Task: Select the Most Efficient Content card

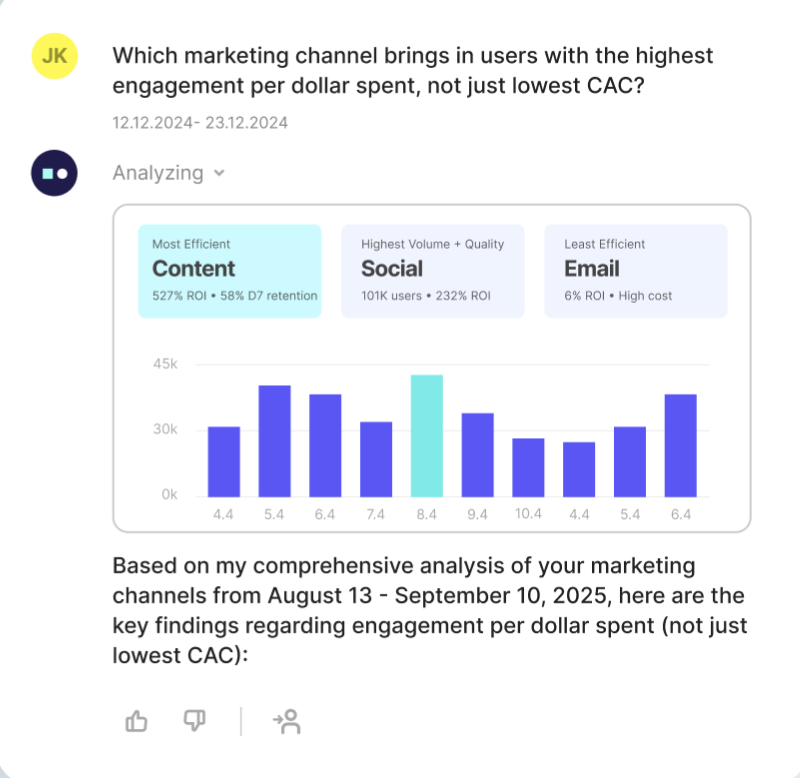Action: click(x=230, y=271)
